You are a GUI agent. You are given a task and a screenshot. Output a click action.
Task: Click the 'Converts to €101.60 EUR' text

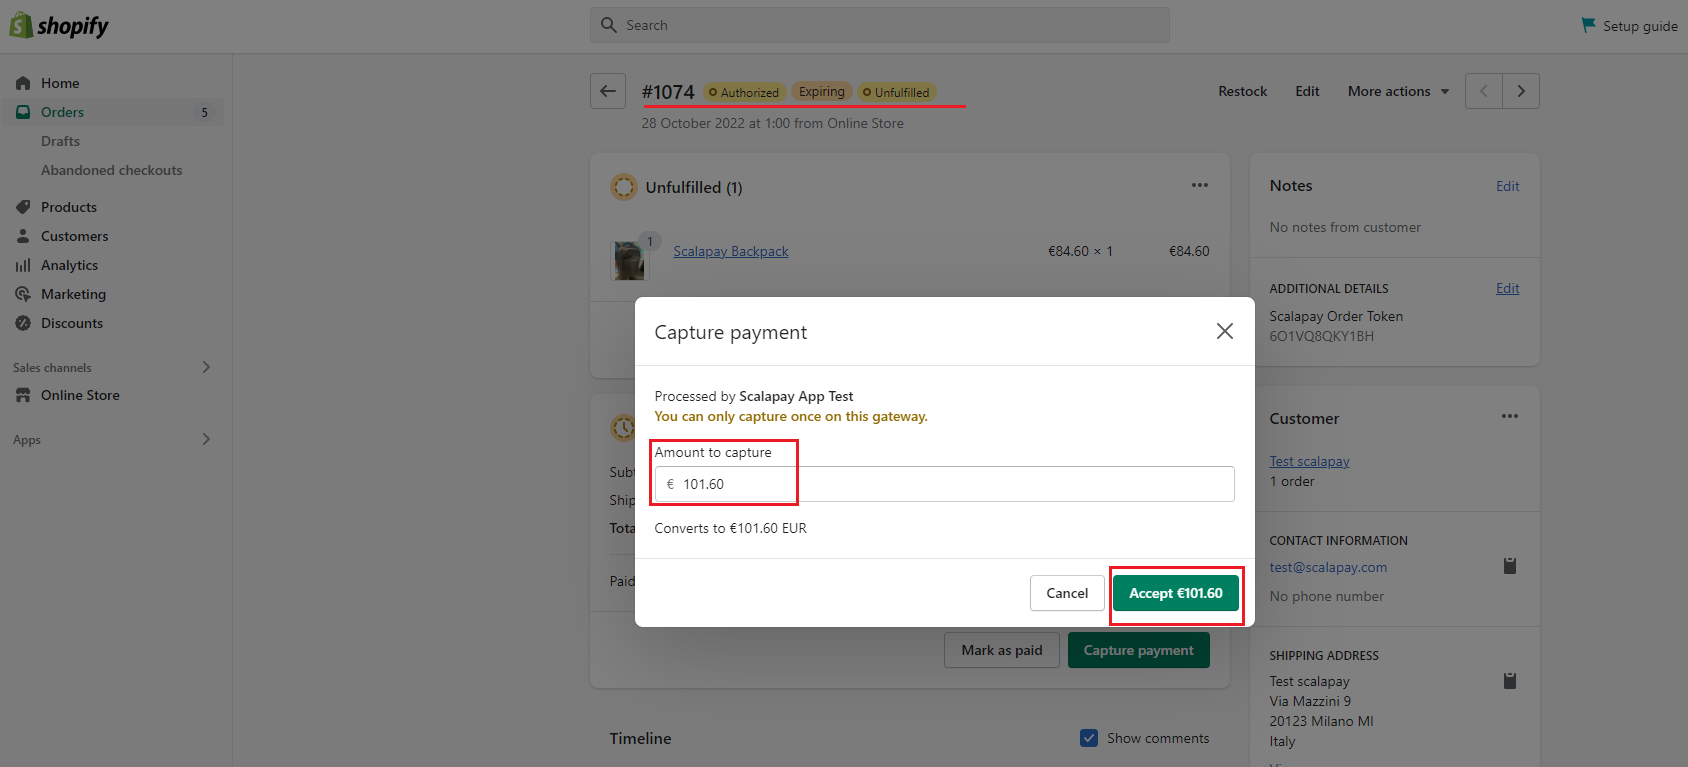pos(731,528)
